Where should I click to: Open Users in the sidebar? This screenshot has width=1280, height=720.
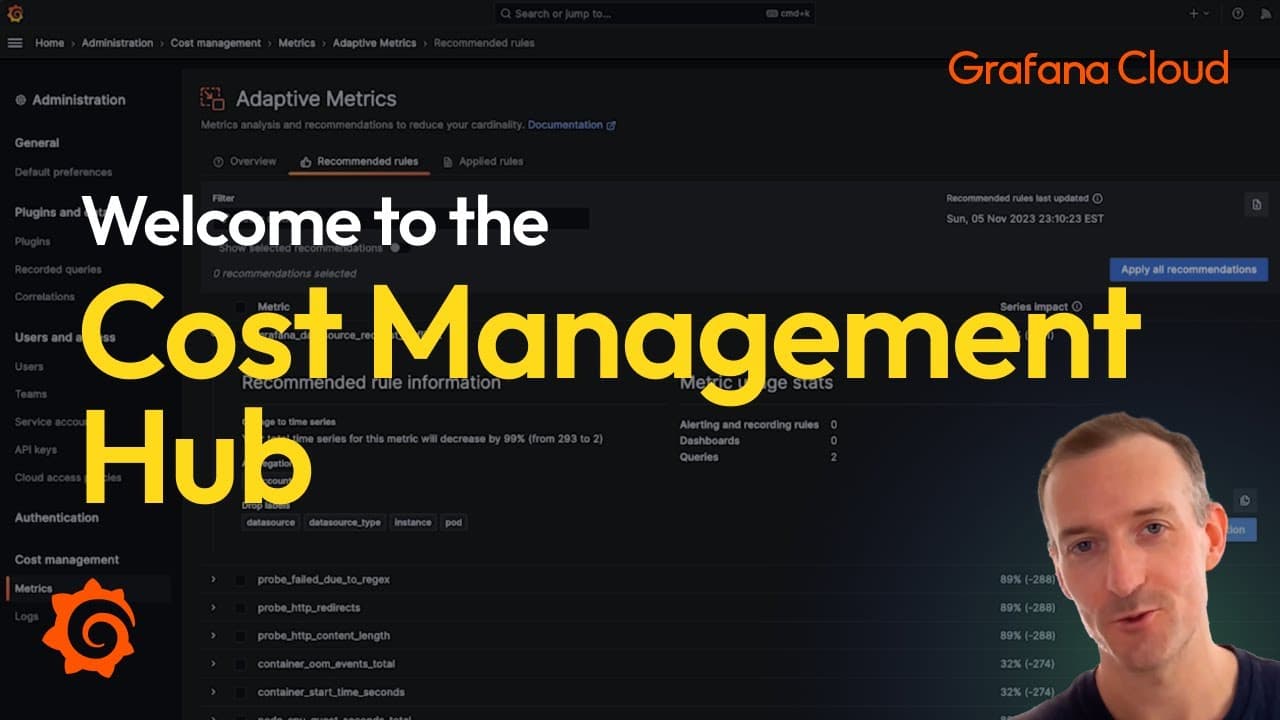click(29, 366)
